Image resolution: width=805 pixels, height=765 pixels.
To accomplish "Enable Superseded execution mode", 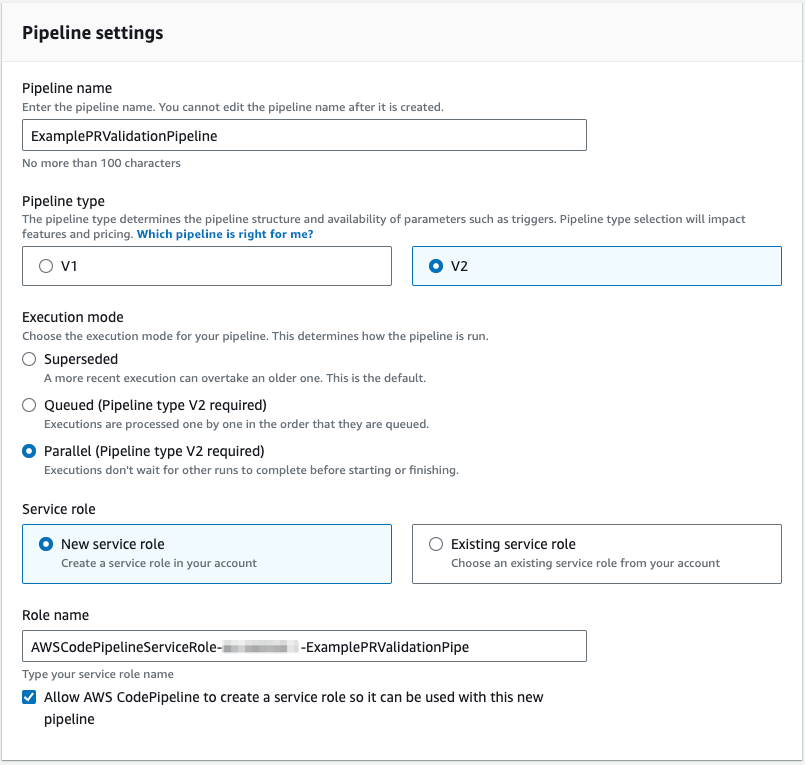I will (x=29, y=359).
